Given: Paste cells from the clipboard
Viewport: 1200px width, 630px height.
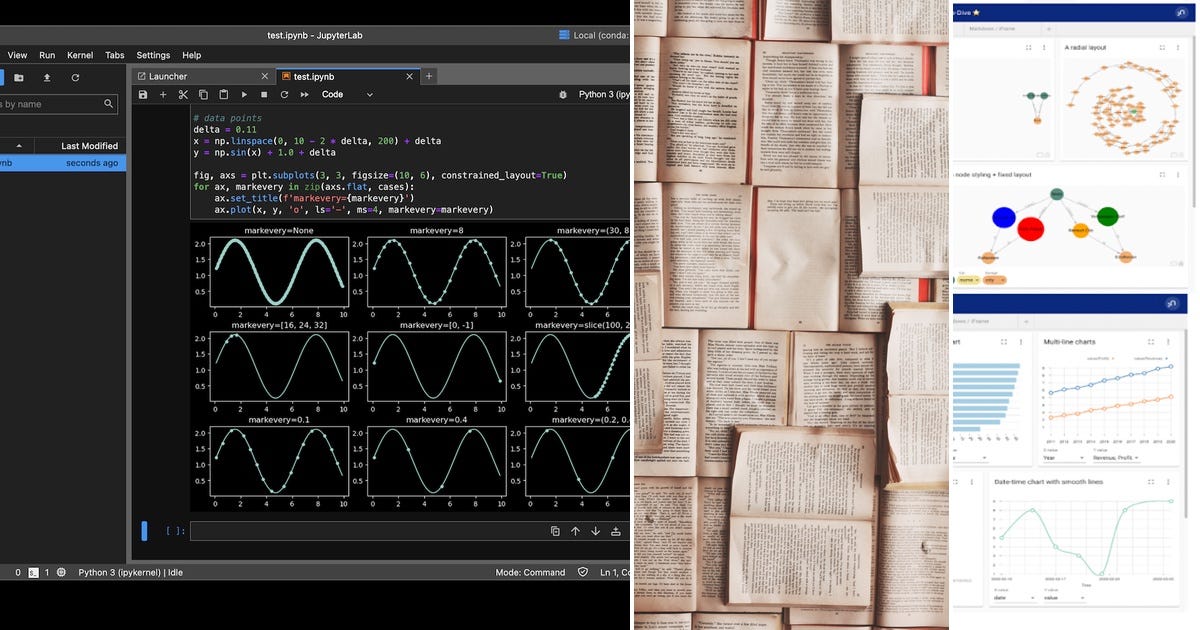Looking at the screenshot, I should point(224,94).
